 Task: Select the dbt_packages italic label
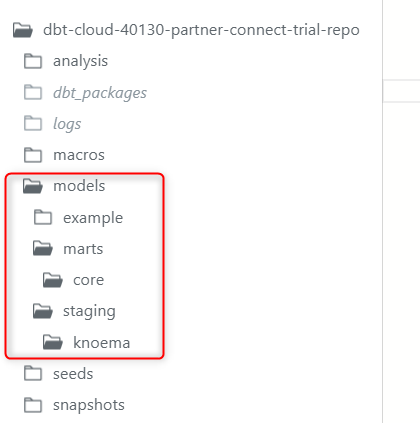point(100,93)
